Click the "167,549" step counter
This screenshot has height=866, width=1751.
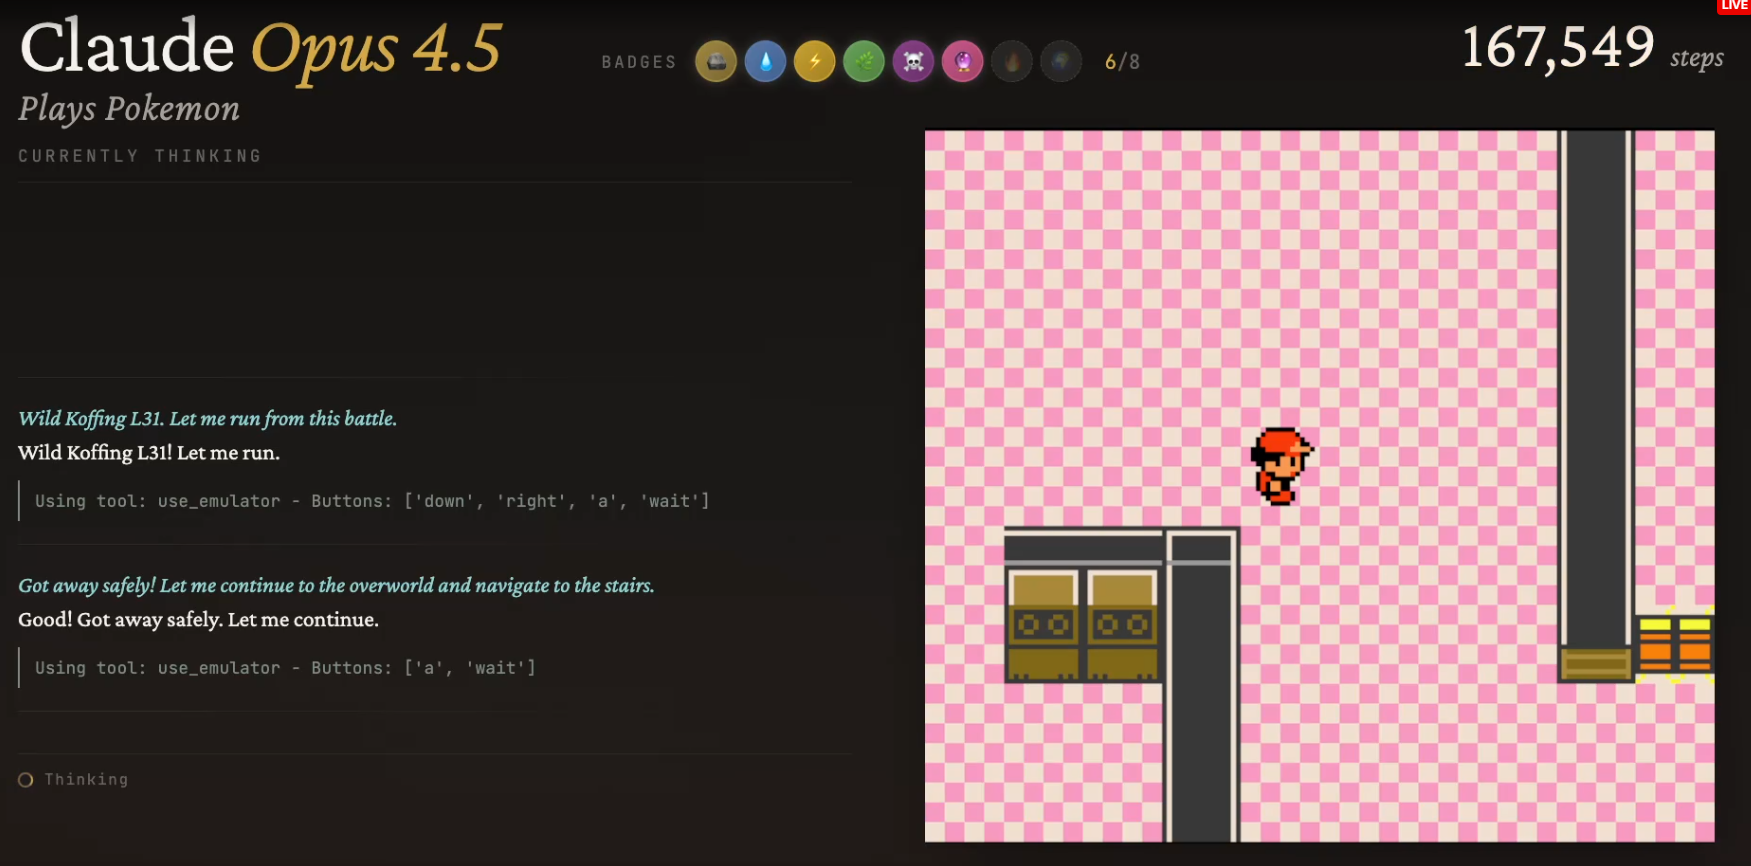click(1558, 47)
